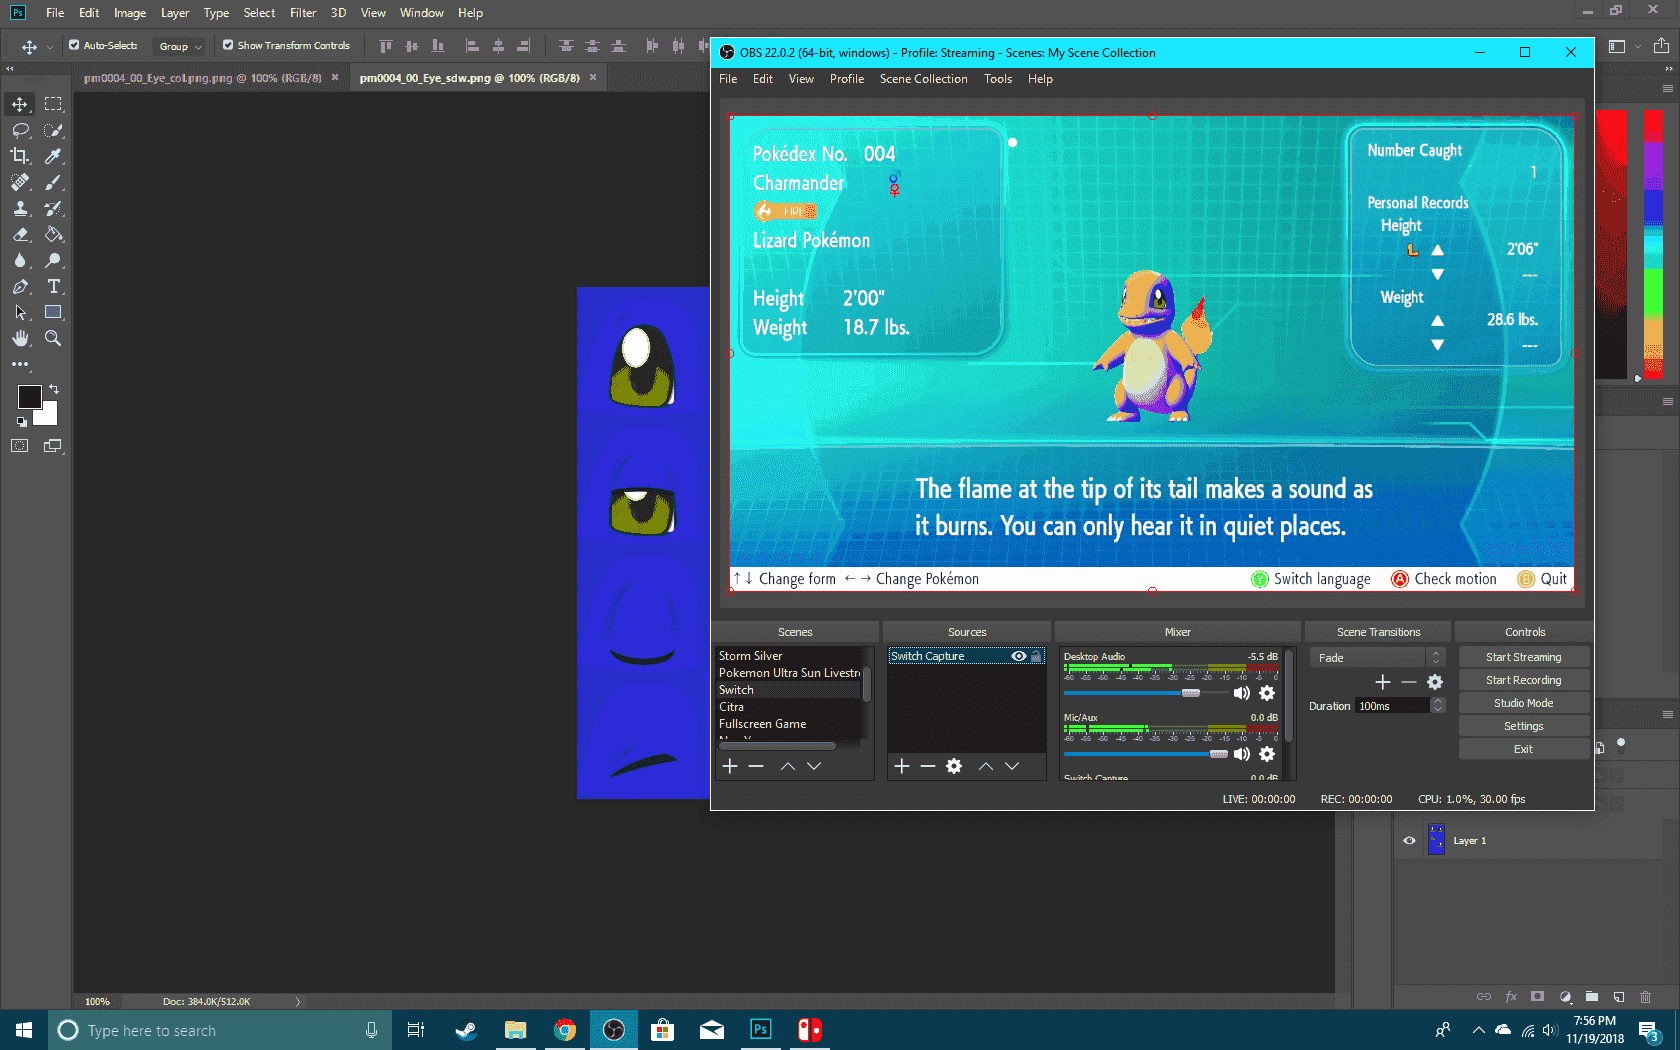Open Desktop Audio settings gear in Mixer
Viewport: 1680px width, 1050px height.
coord(1267,693)
